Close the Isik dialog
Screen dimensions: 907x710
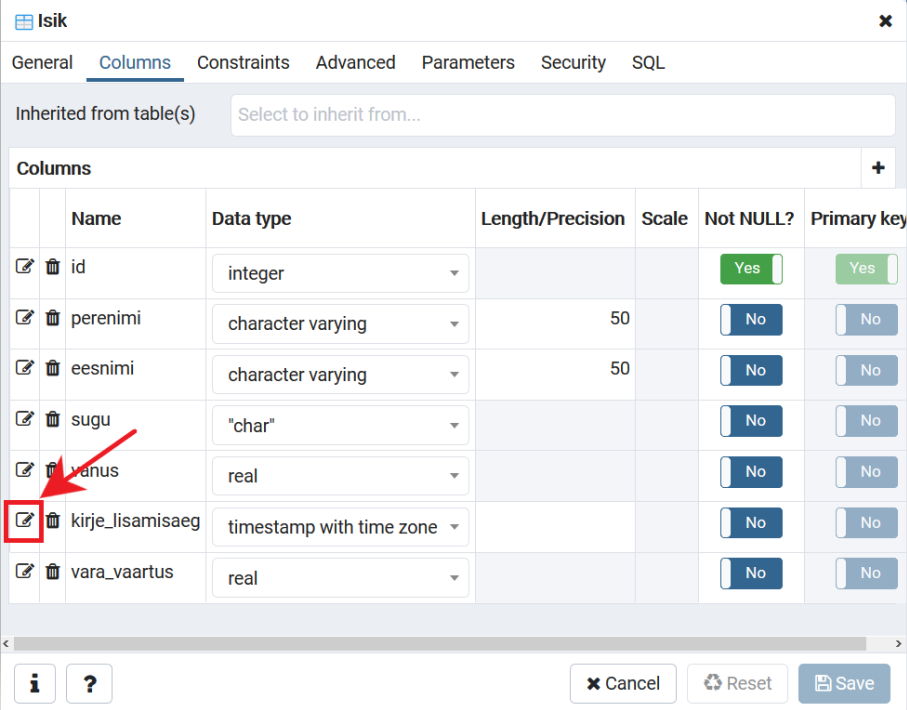(885, 21)
